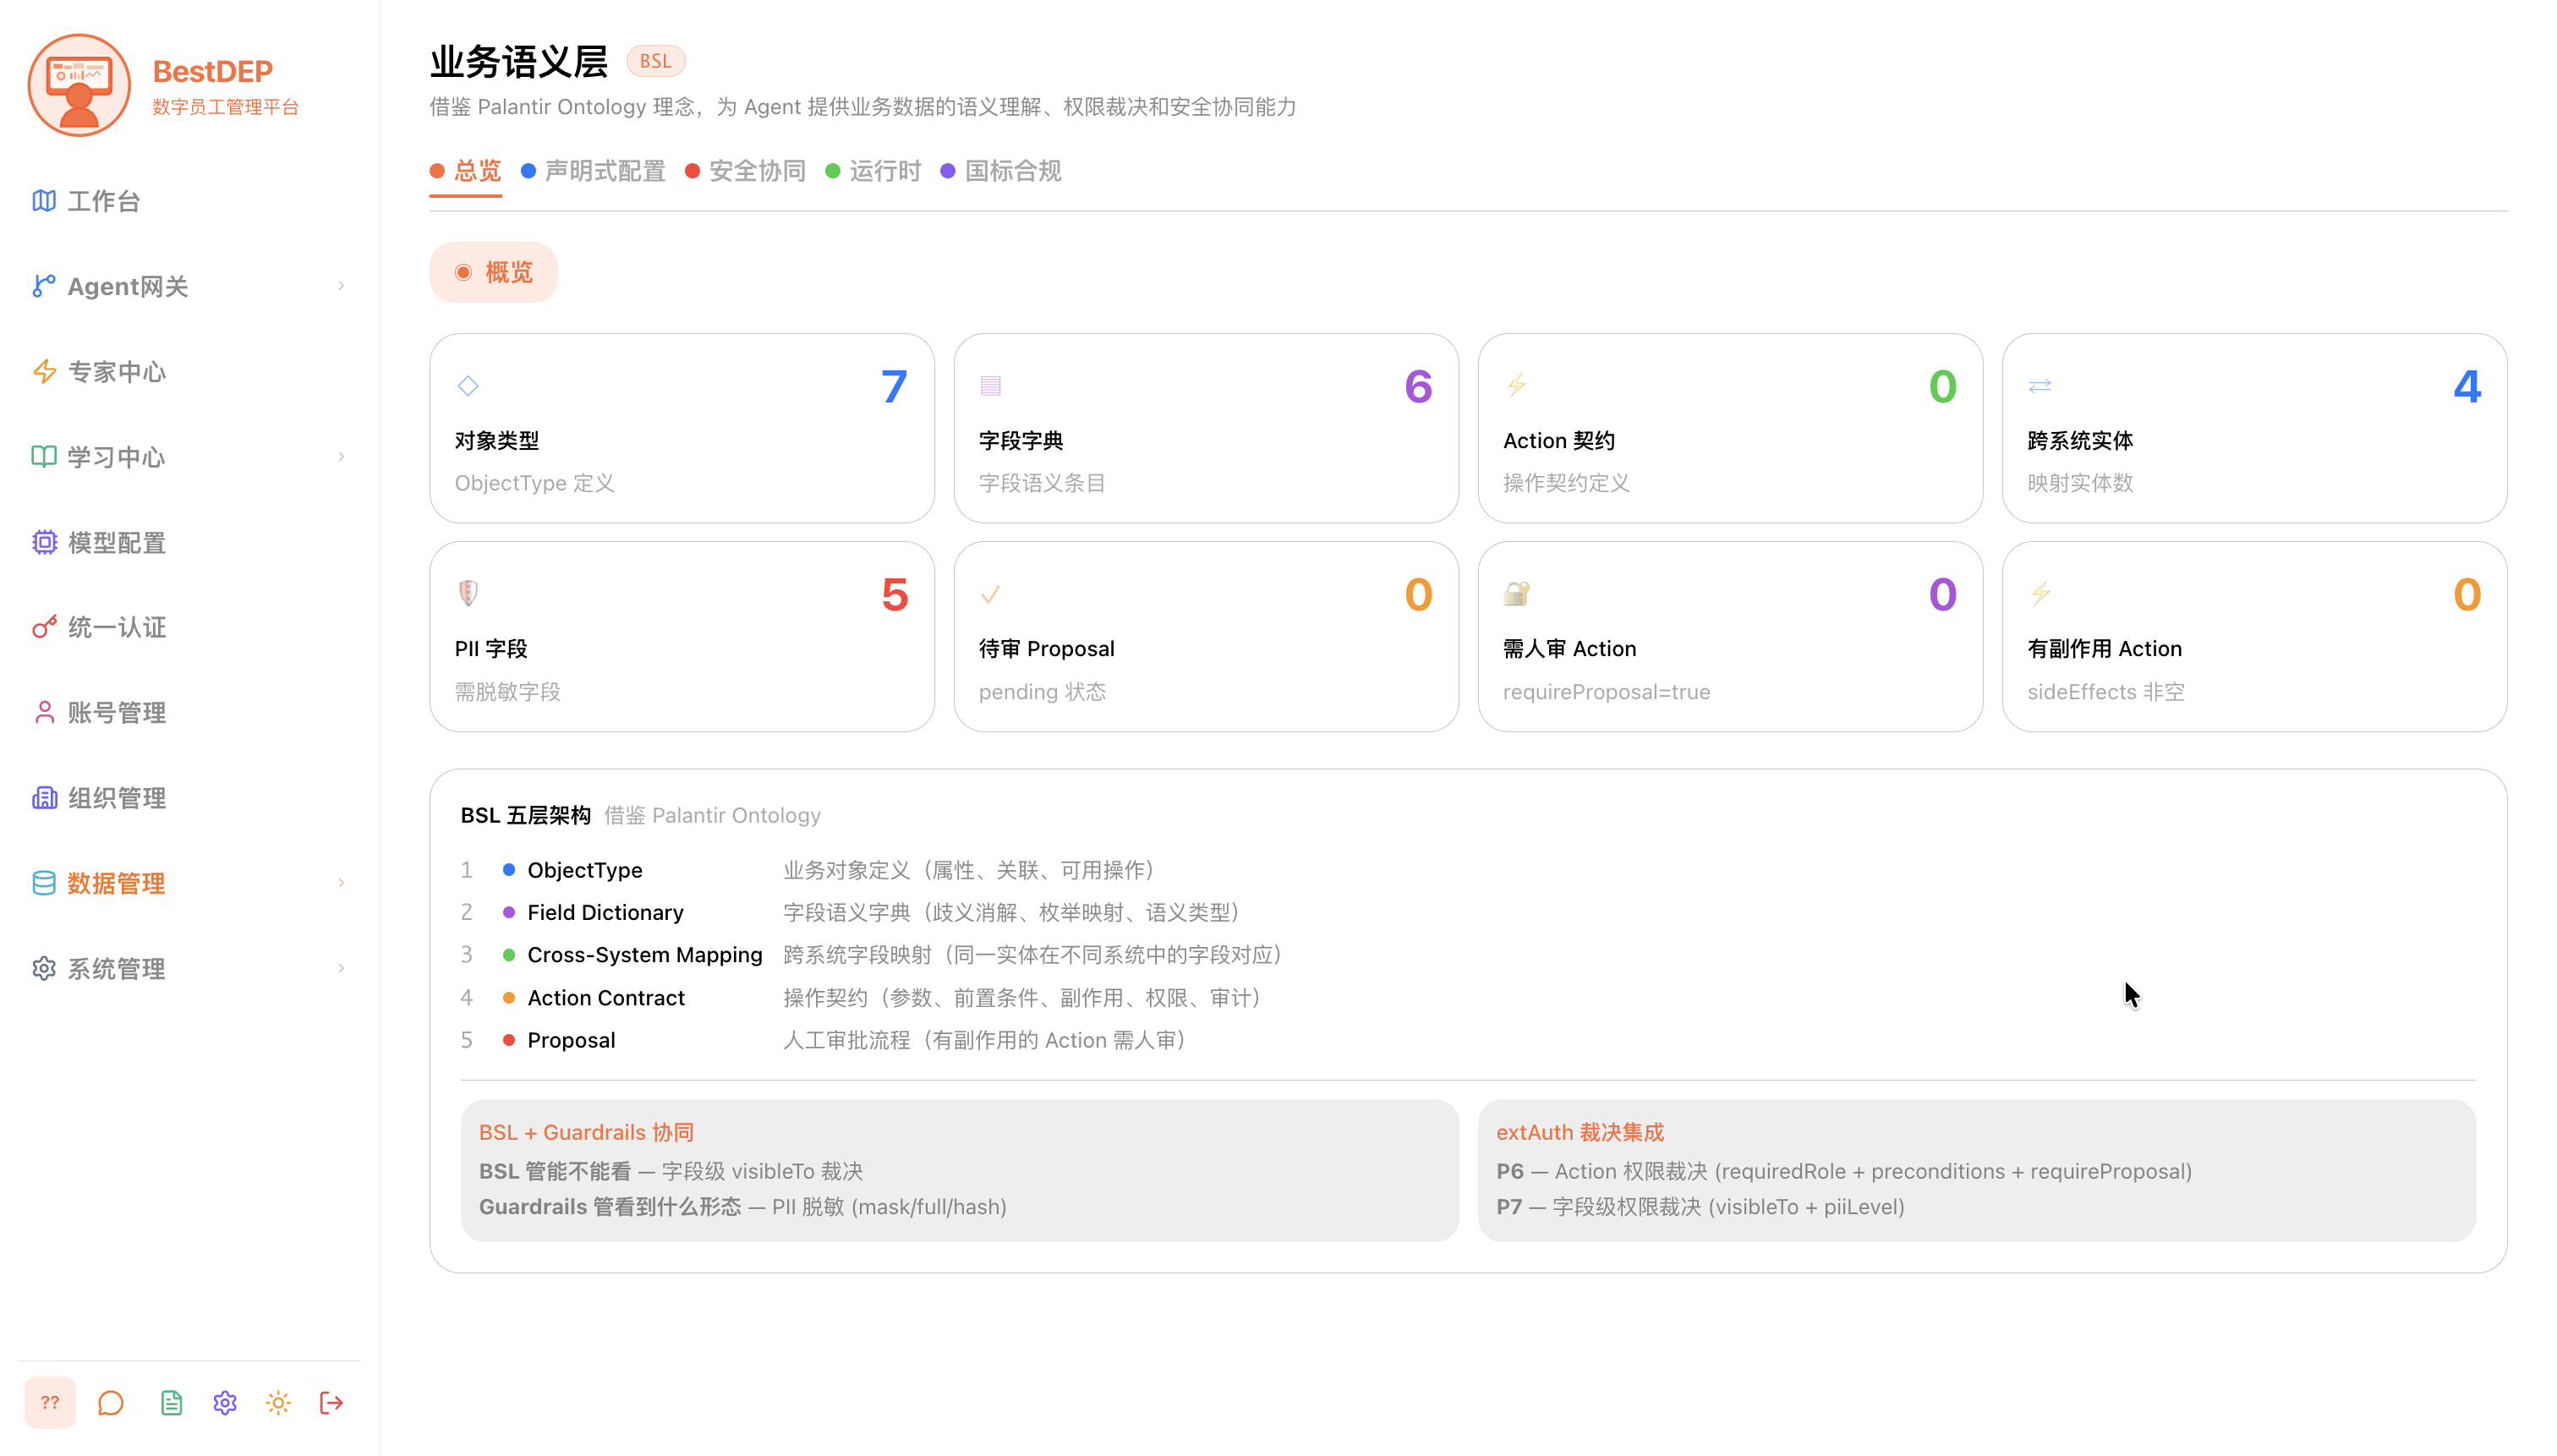Viewport: 2557px width, 1456px height.
Task: Open the 对象类型 stat card
Action: (682, 428)
